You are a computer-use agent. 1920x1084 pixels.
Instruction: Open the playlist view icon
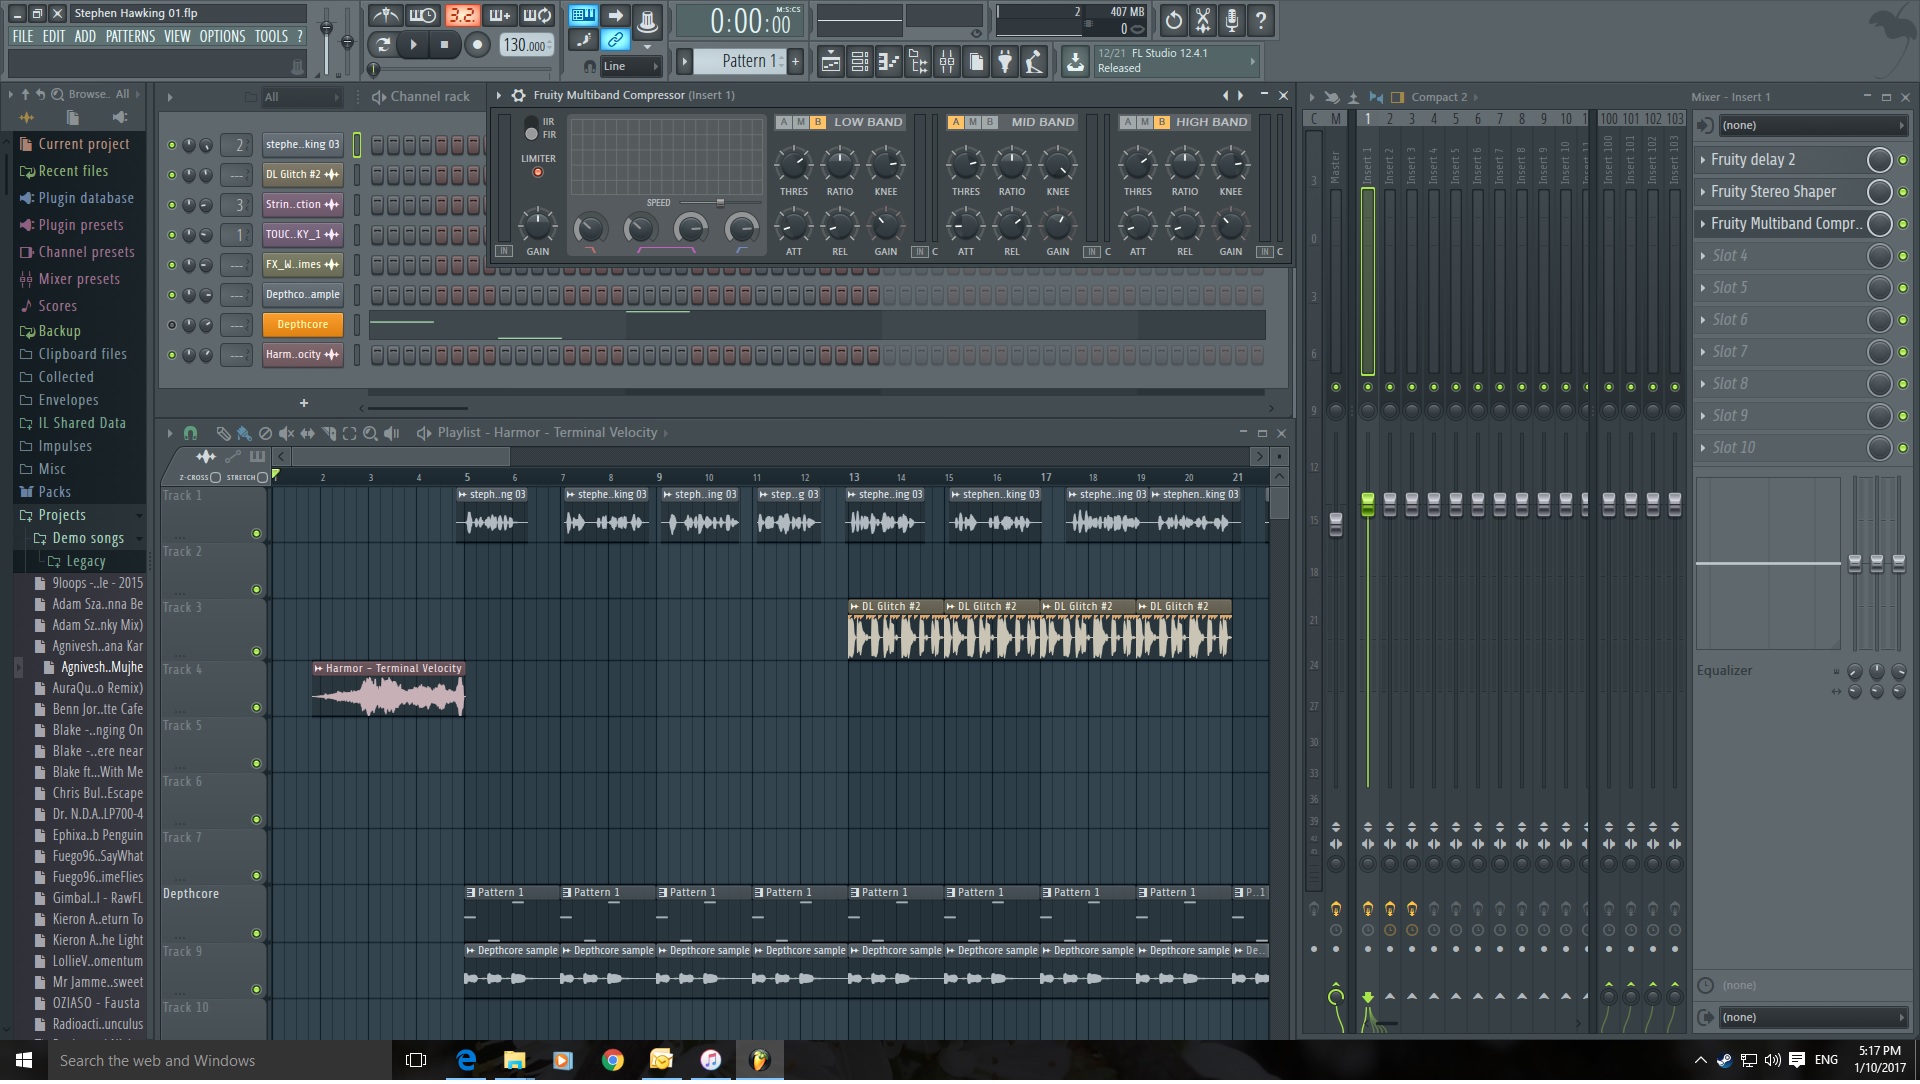point(830,62)
